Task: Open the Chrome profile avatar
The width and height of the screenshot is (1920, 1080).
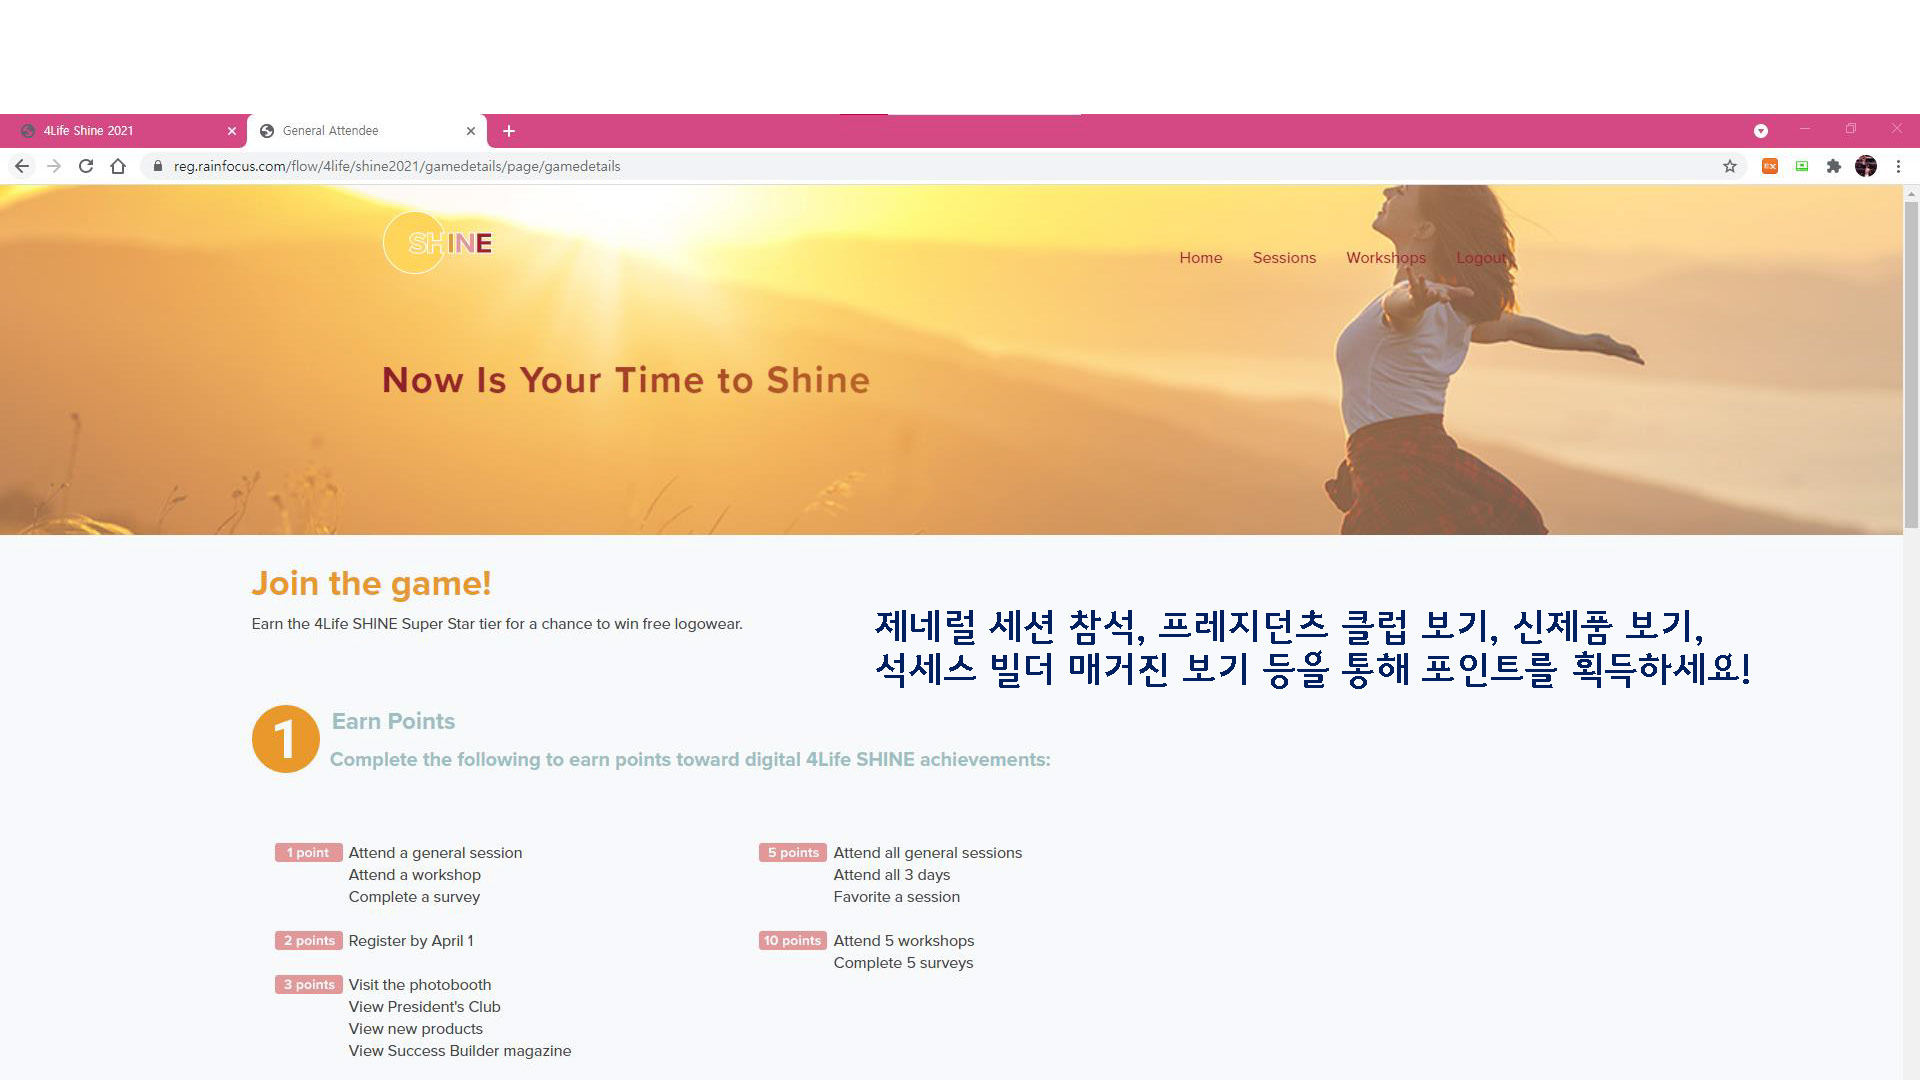Action: click(x=1866, y=166)
